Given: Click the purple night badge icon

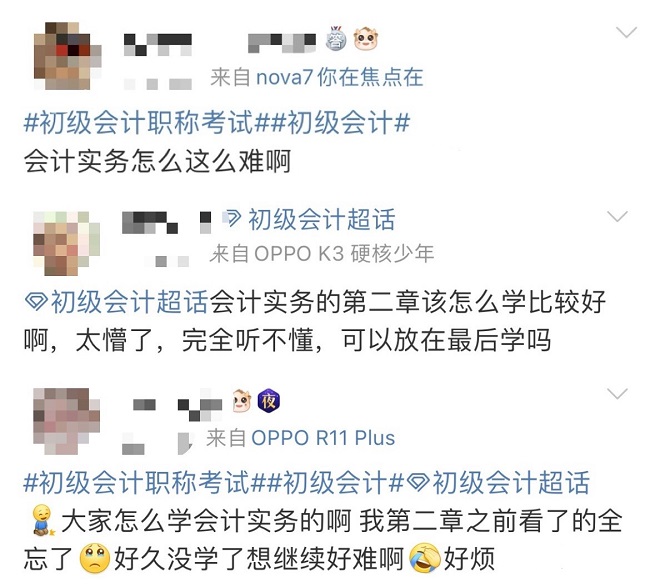Looking at the screenshot, I should pos(269,401).
